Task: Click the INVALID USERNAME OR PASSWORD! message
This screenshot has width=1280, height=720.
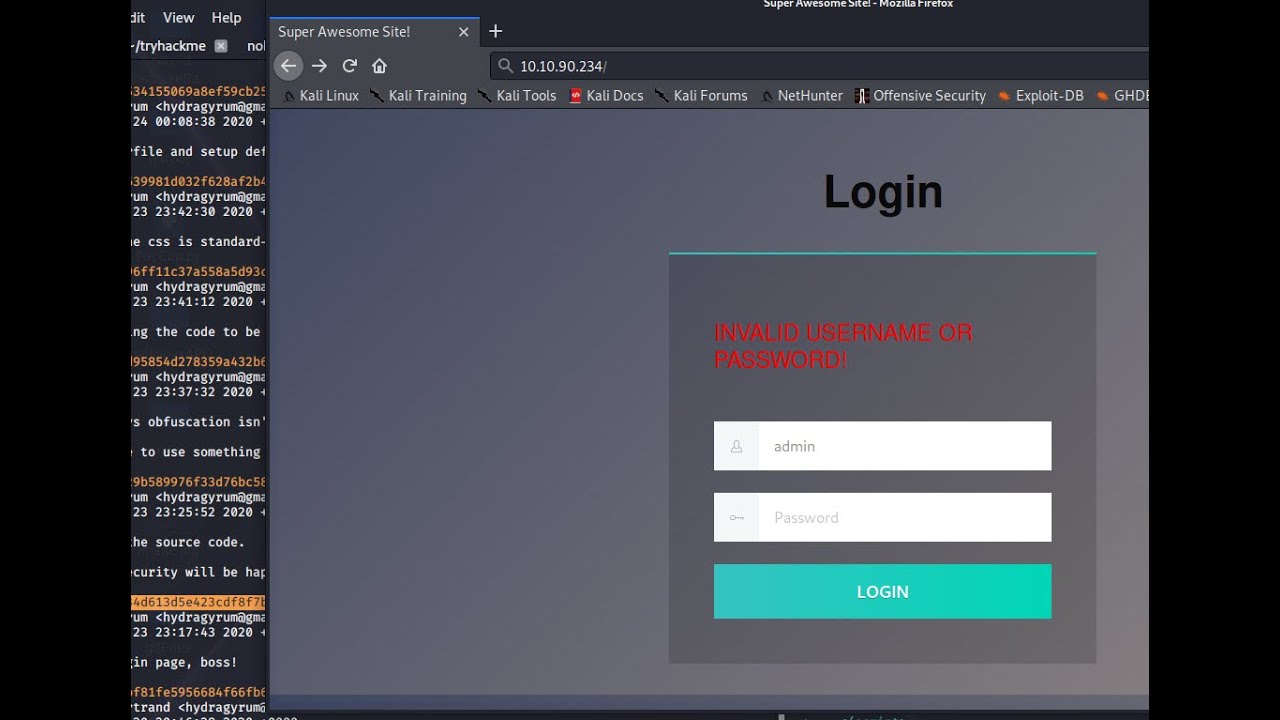Action: 843,346
